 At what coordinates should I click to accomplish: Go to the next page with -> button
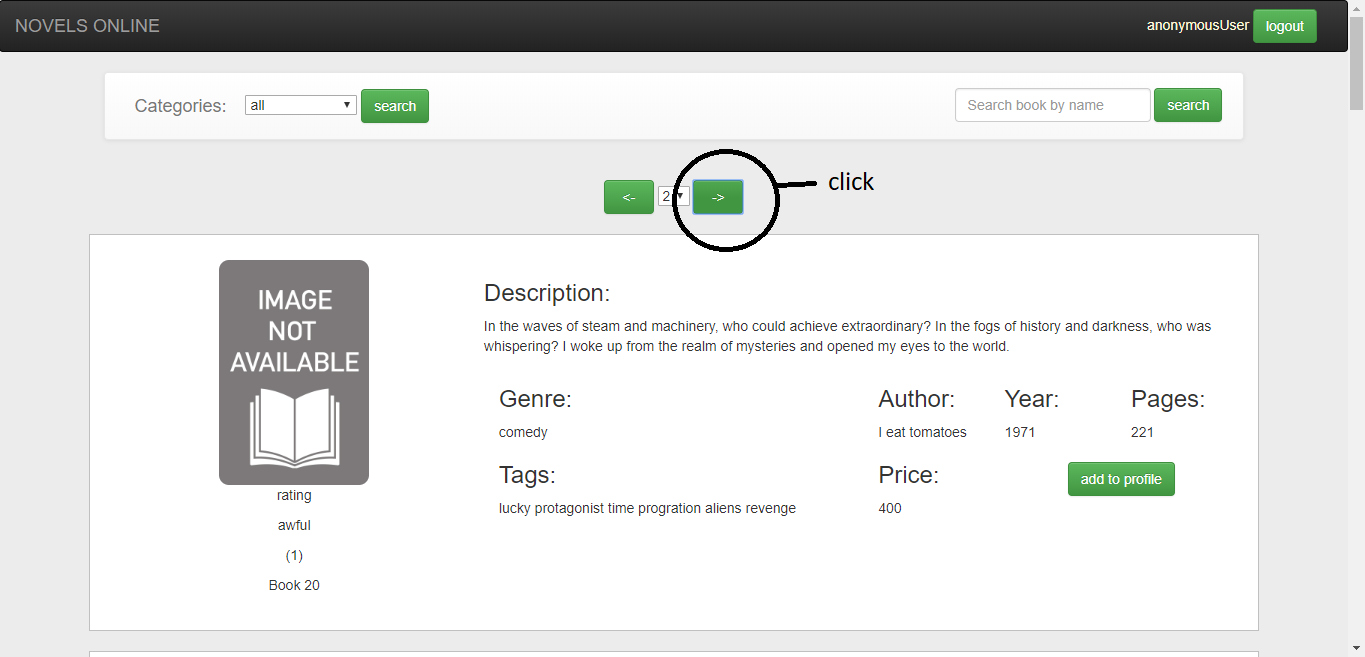(x=718, y=197)
